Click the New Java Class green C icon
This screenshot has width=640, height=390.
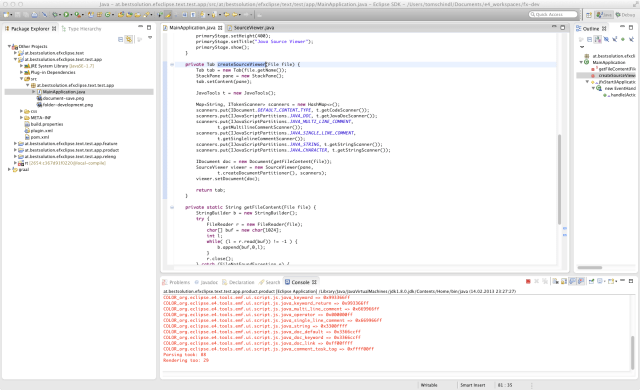click(x=108, y=15)
